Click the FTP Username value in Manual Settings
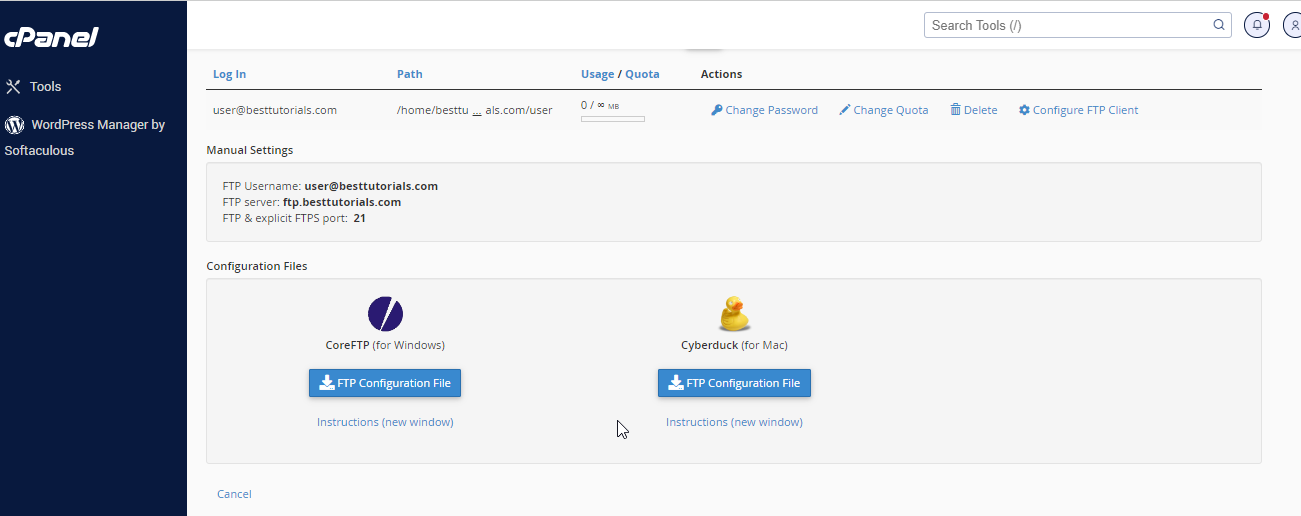The image size is (1301, 516). click(x=371, y=186)
